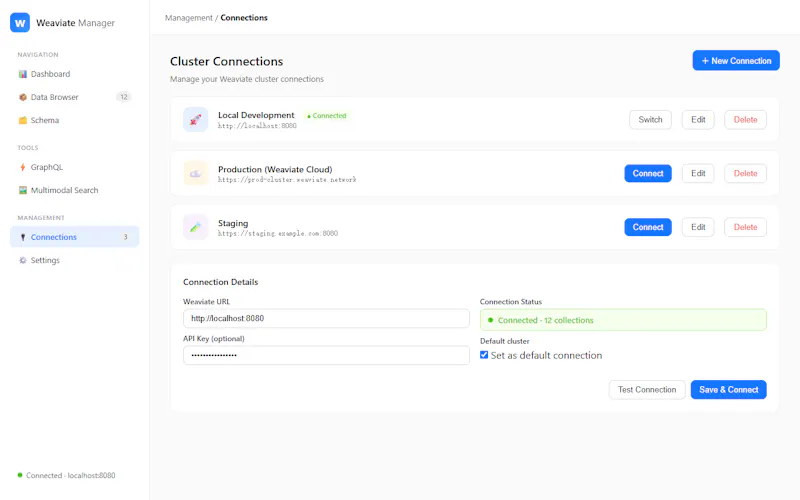
Task: Click the Staging connection title
Action: (x=233, y=223)
